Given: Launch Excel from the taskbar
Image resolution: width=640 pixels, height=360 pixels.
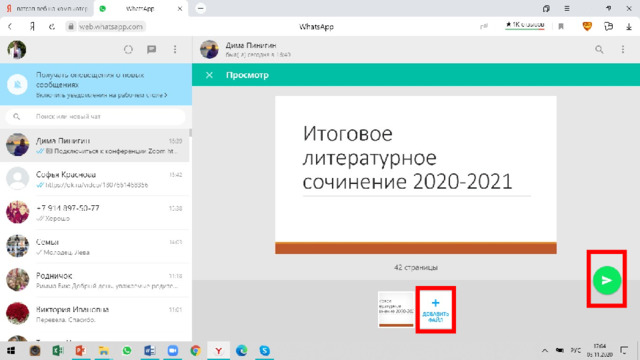Looking at the screenshot, I should pyautogui.click(x=58, y=351).
